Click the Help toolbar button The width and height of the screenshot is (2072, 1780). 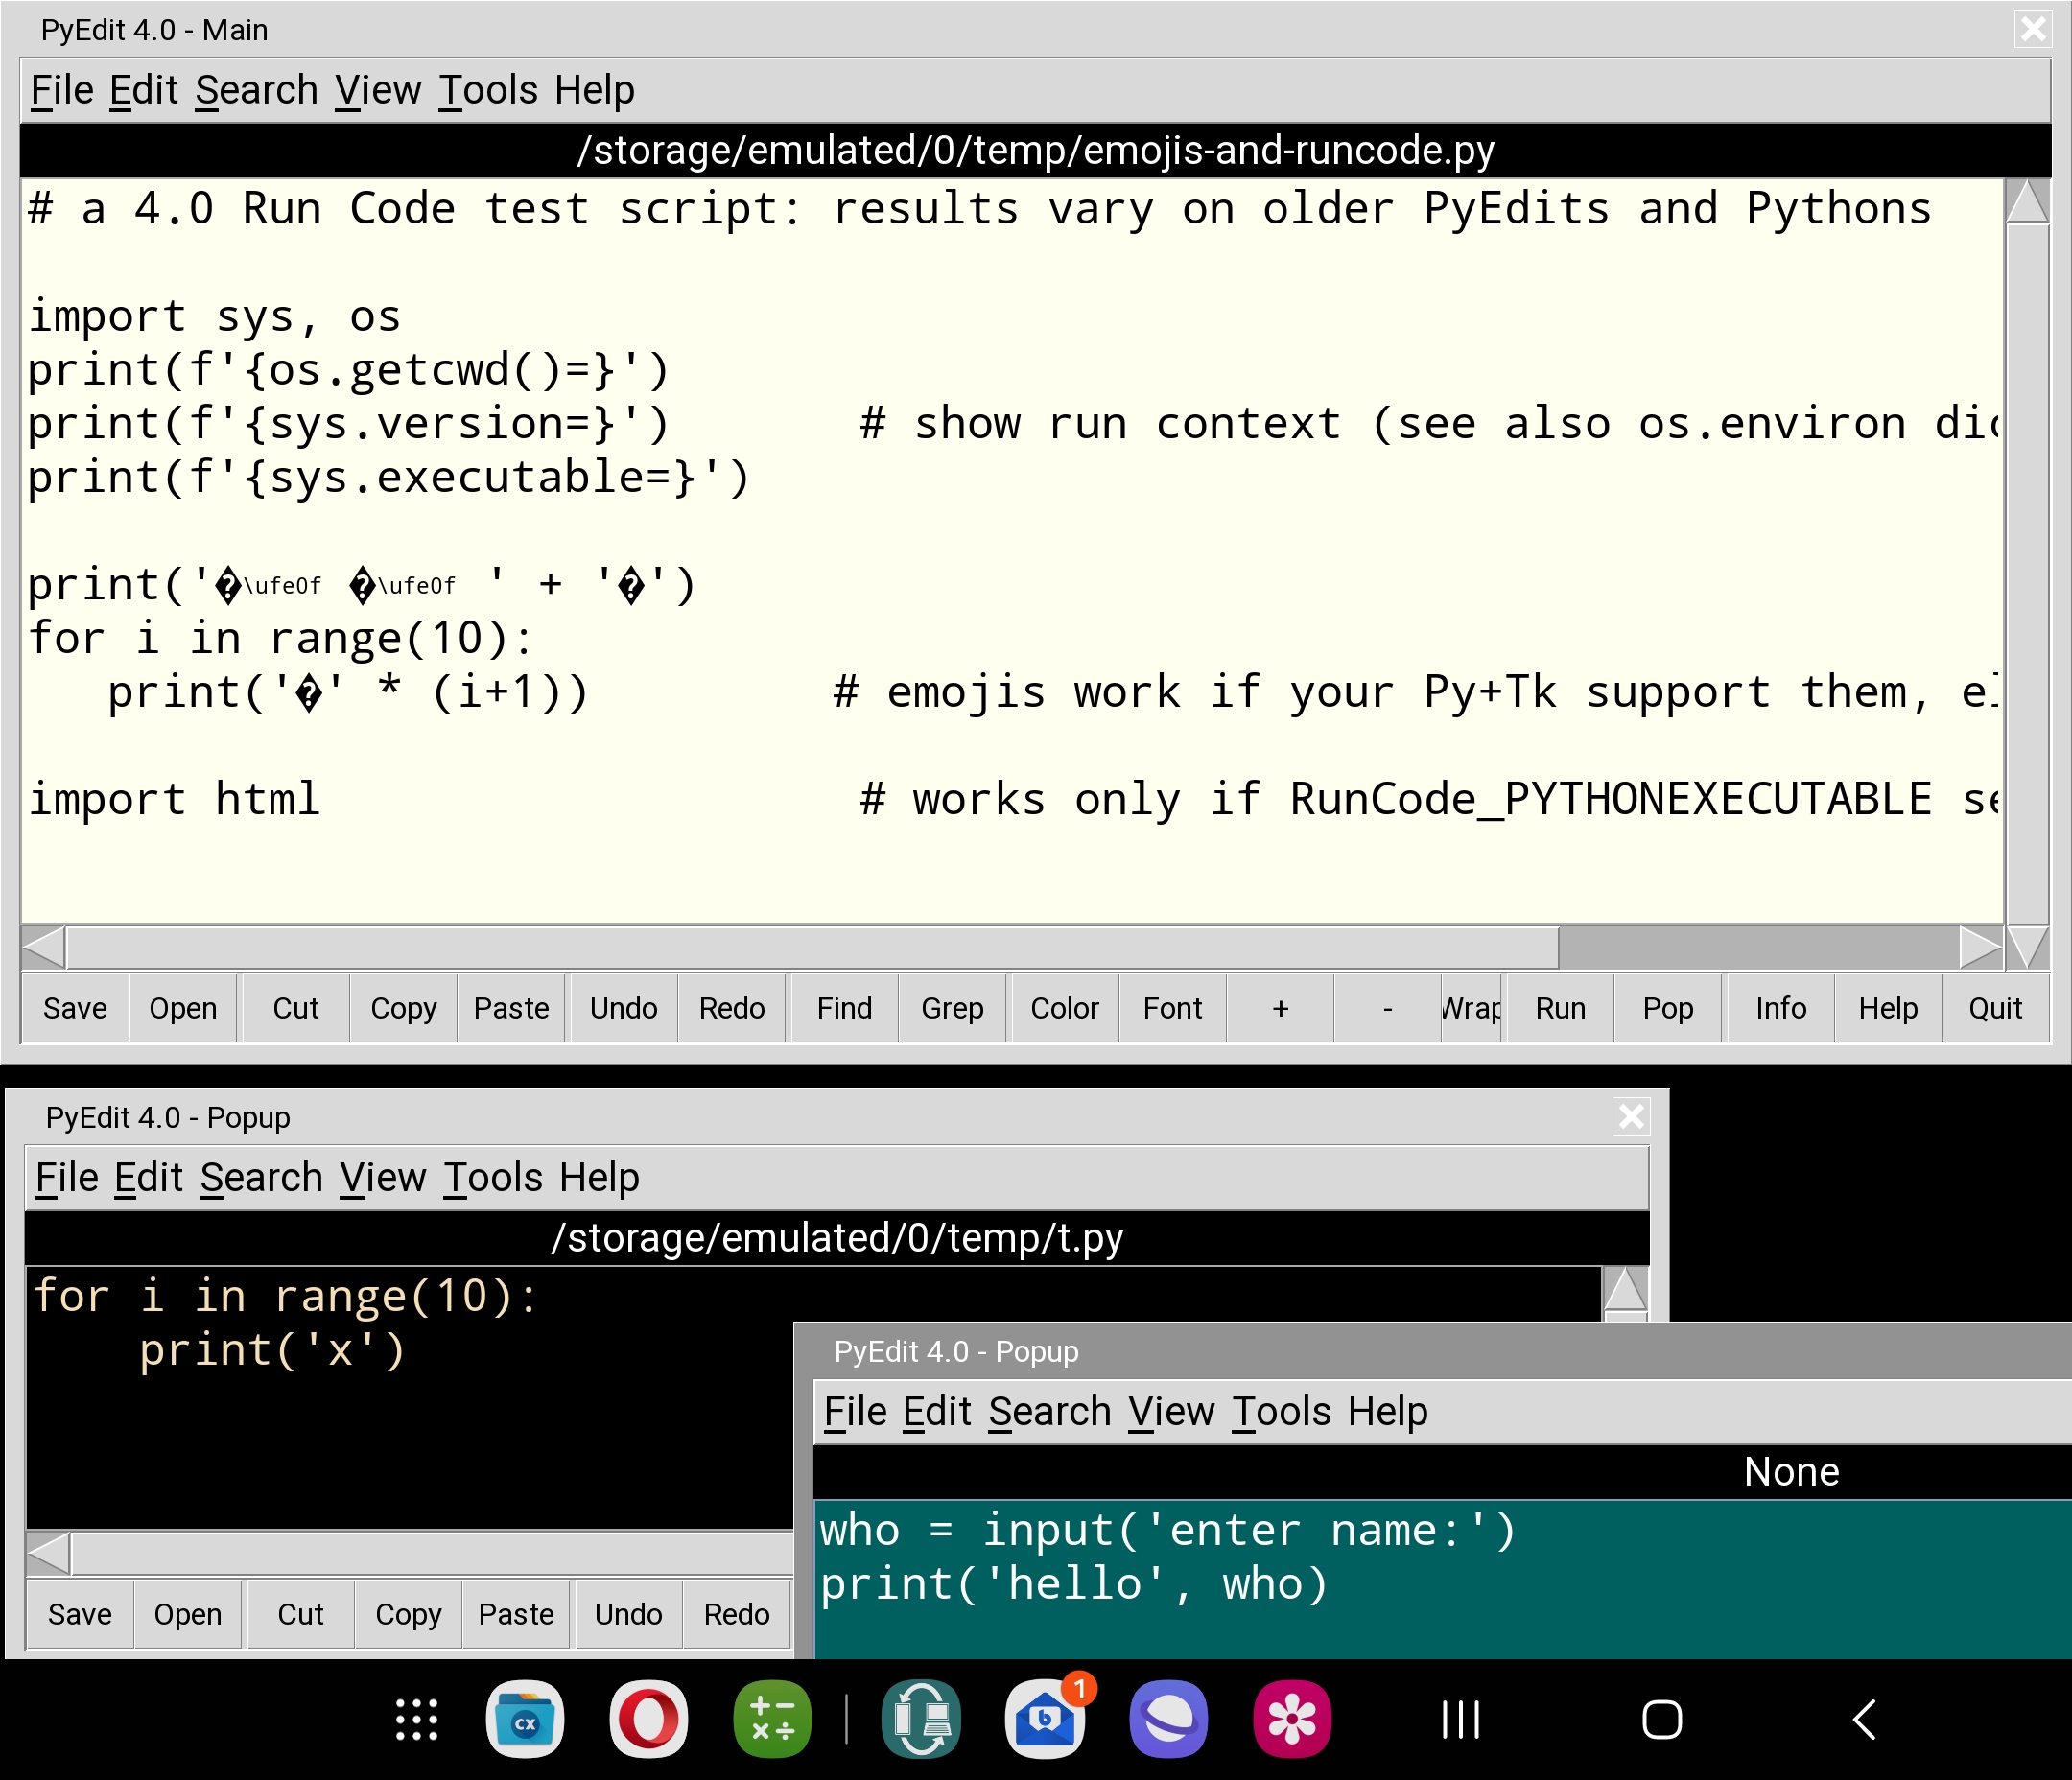pyautogui.click(x=1889, y=1008)
